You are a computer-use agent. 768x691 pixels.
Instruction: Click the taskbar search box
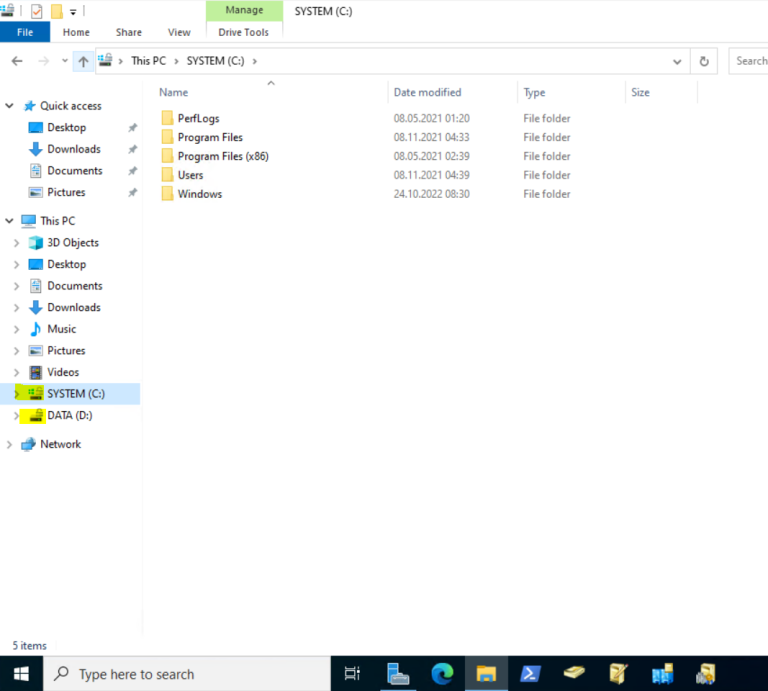pos(187,674)
